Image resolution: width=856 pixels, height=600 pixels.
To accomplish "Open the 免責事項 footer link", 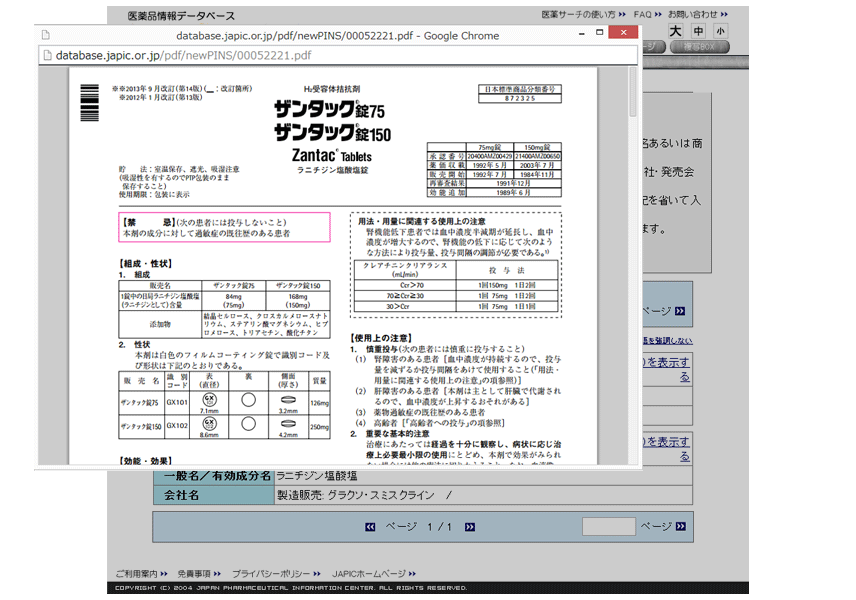I will pos(199,574).
